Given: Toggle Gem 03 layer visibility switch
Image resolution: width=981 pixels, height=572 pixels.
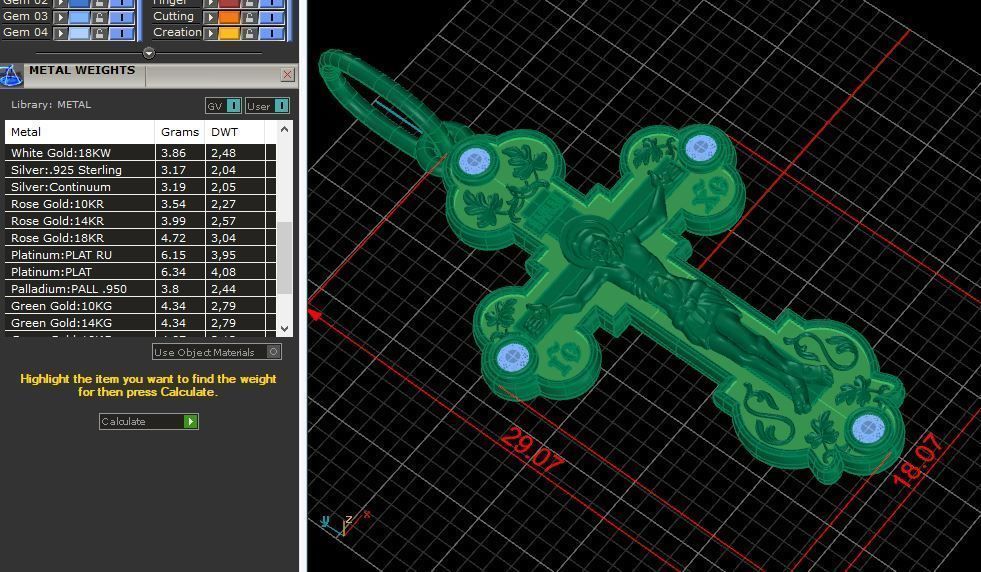Looking at the screenshot, I should point(122,17).
